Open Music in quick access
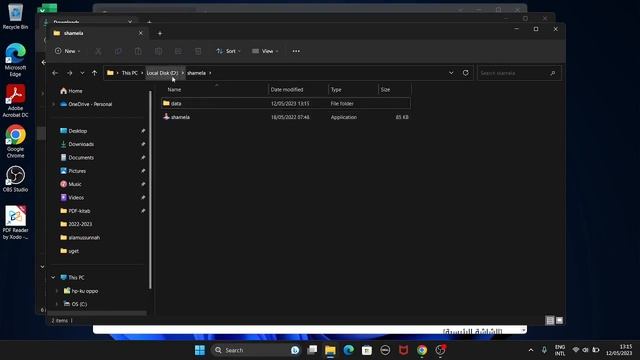640x360 pixels. tap(71, 184)
